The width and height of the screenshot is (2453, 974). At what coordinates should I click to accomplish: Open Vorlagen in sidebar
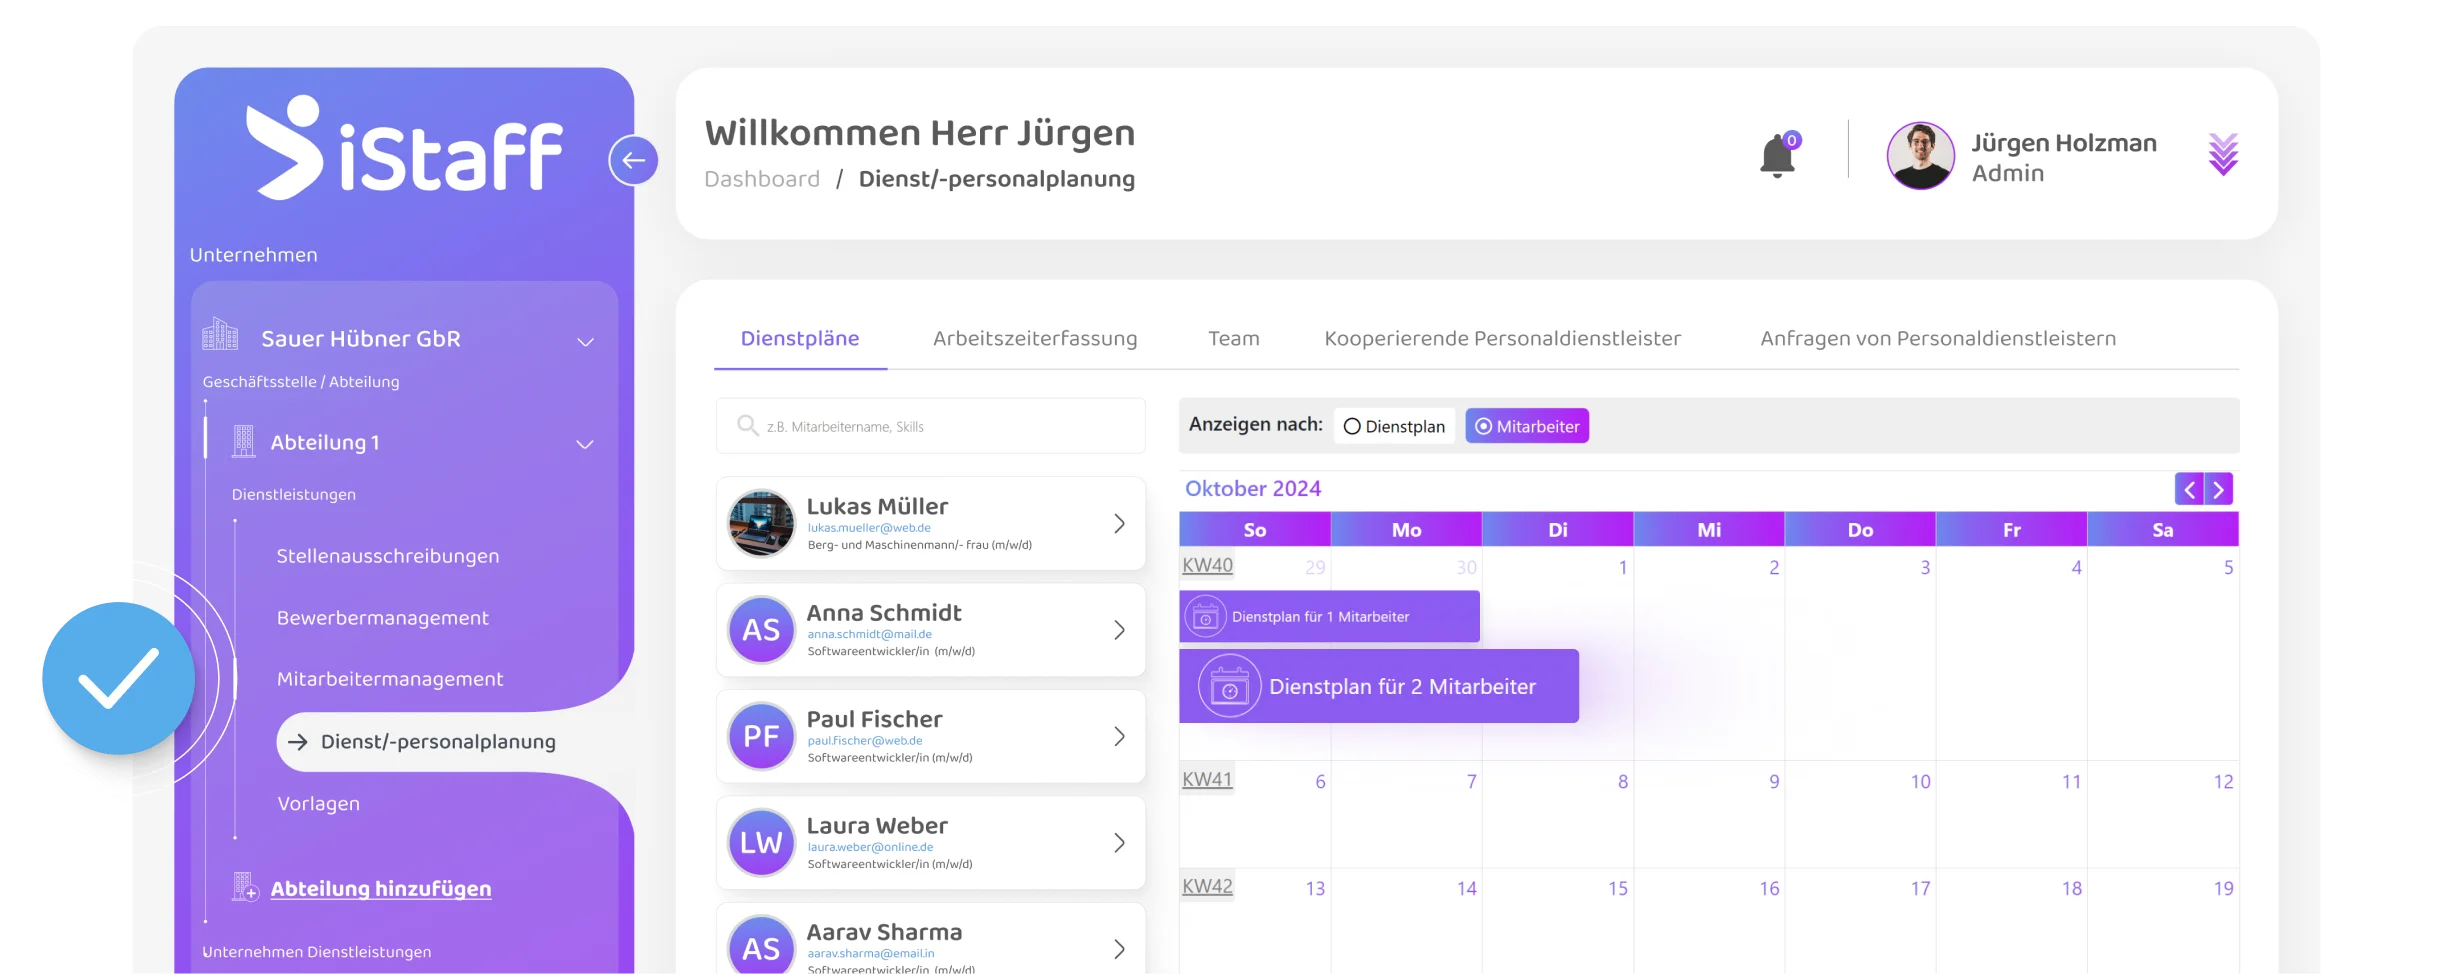pyautogui.click(x=318, y=804)
